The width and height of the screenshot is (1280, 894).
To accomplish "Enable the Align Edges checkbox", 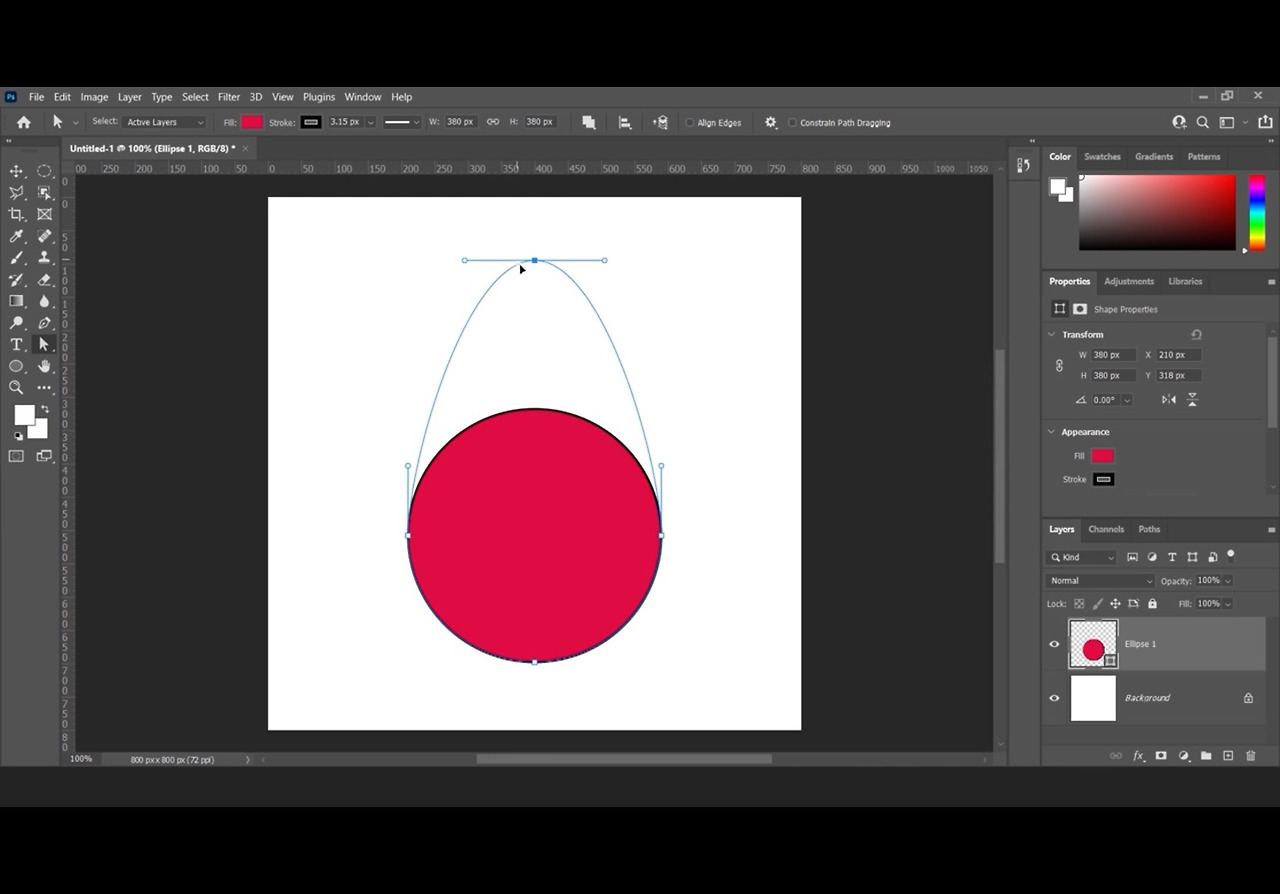I will [x=690, y=123].
